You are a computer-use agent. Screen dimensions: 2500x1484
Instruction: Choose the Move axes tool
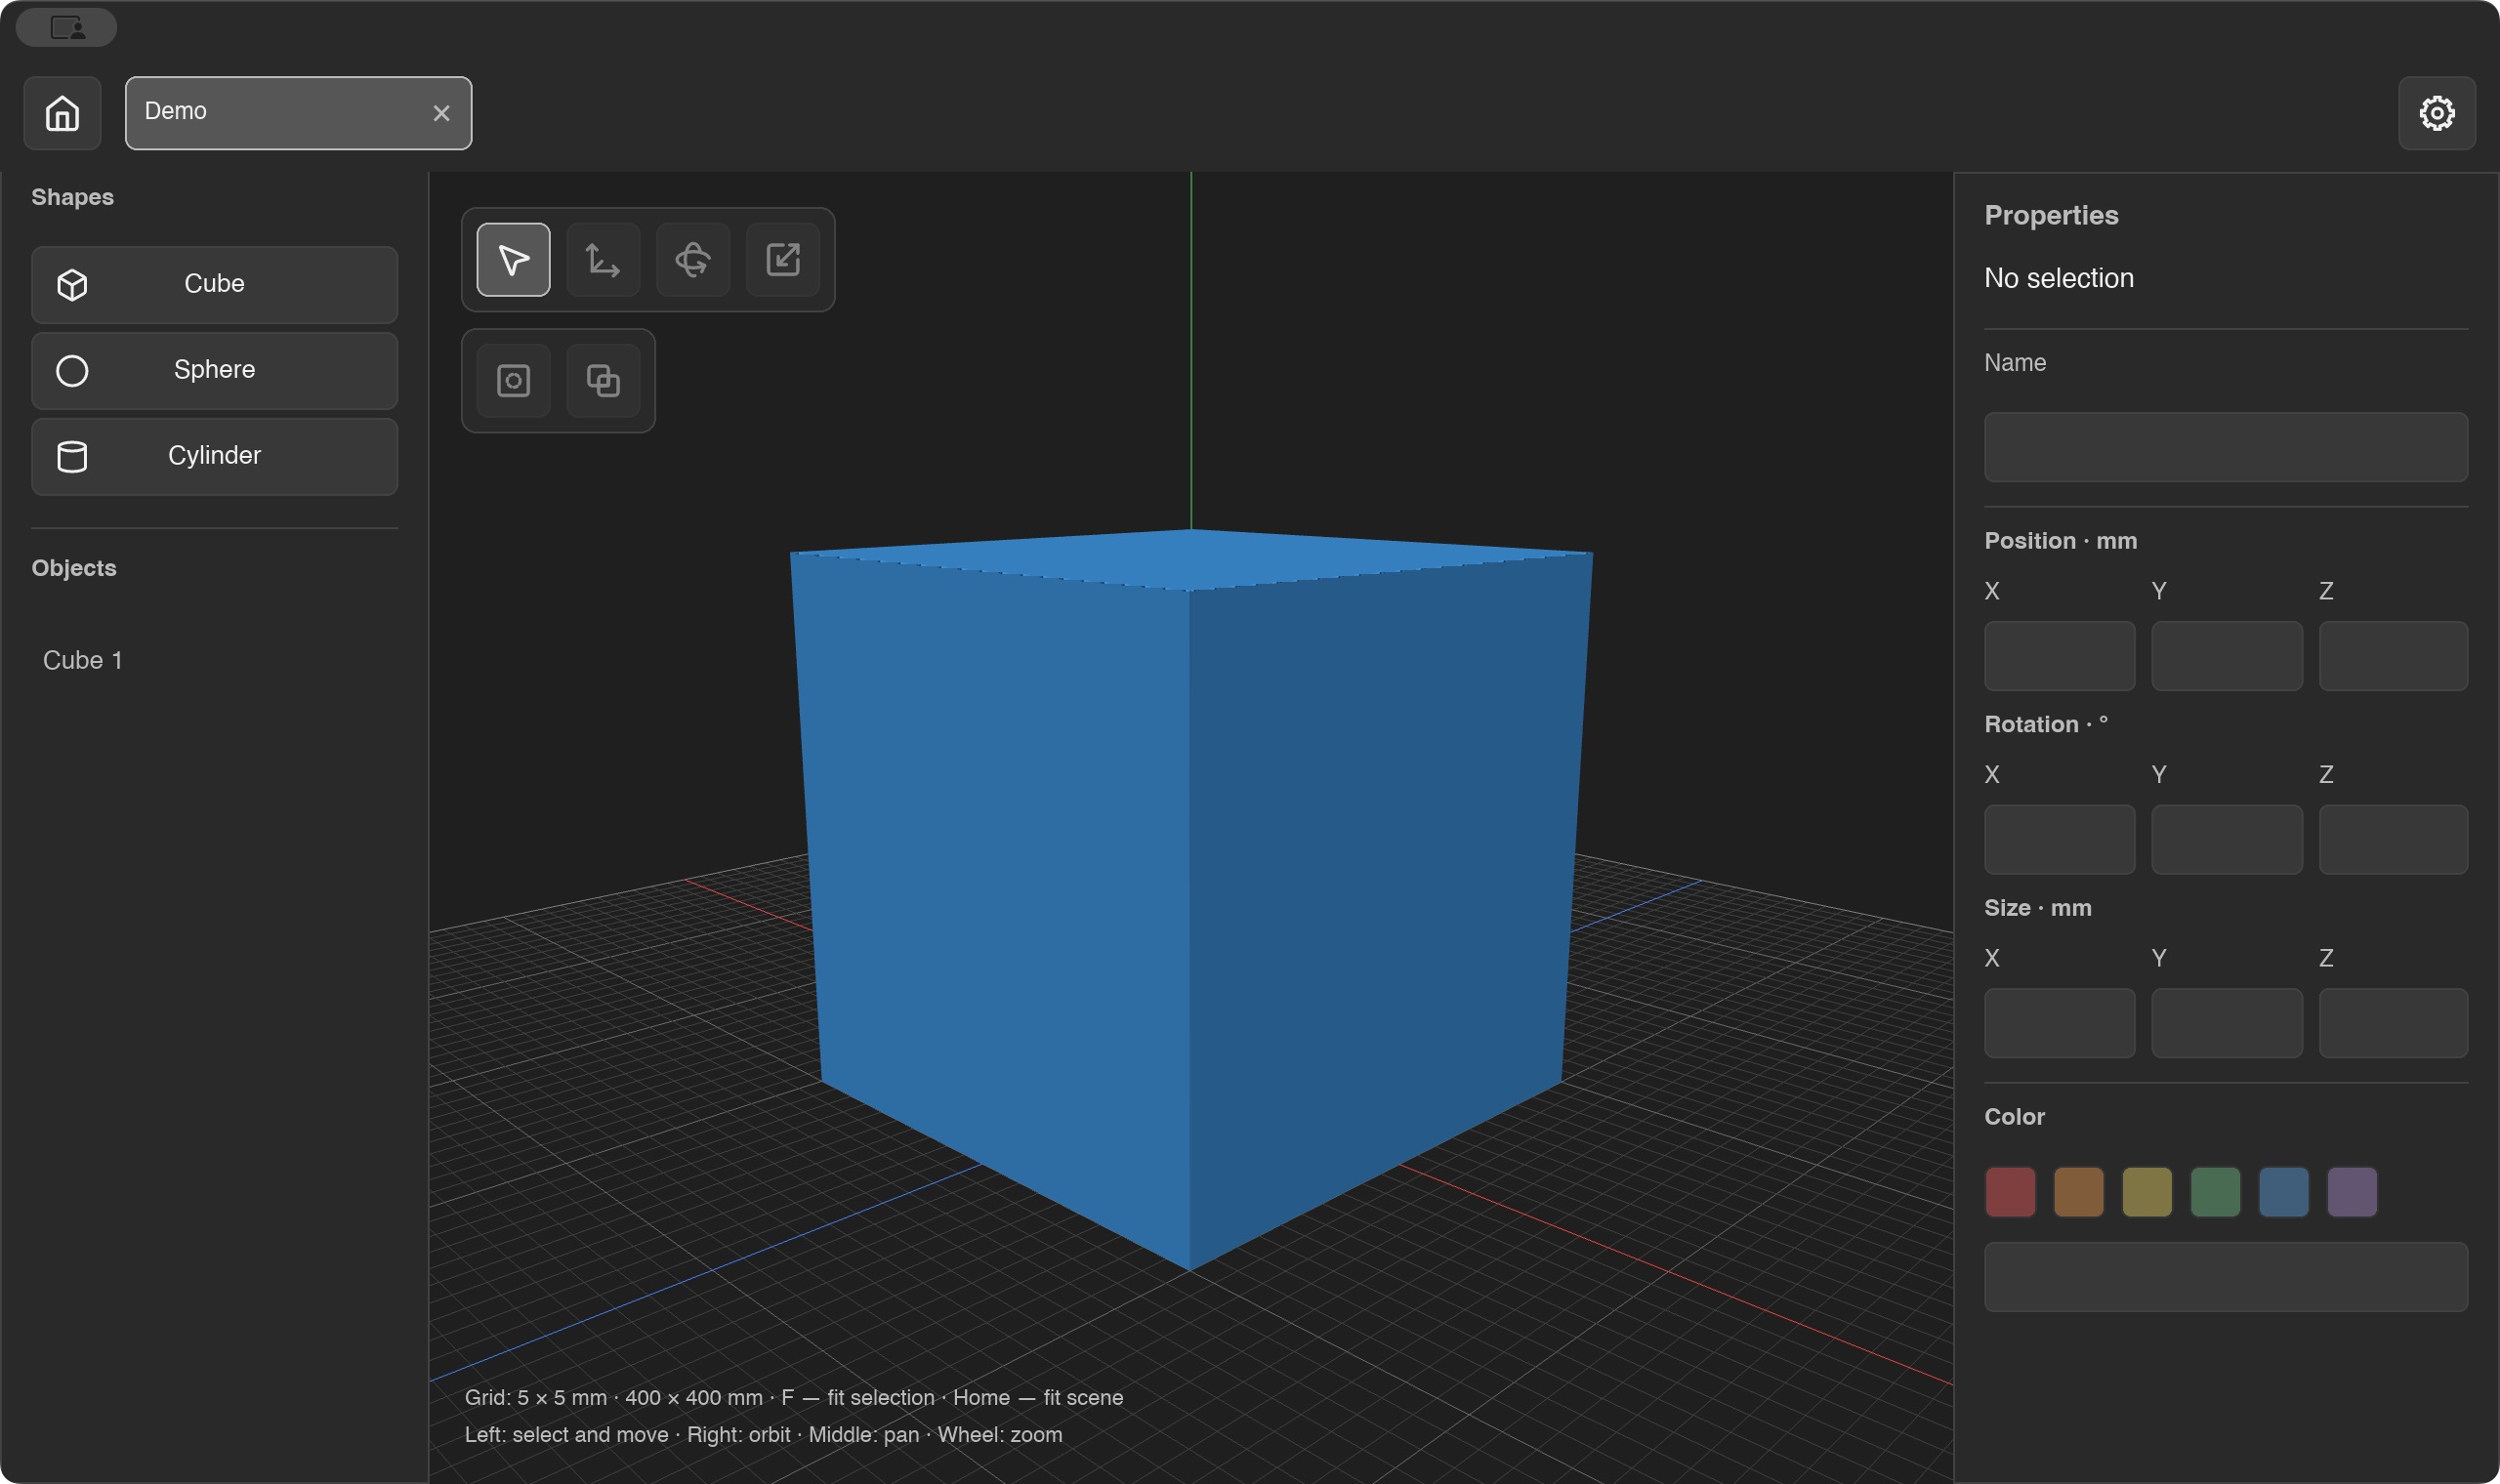pos(603,260)
